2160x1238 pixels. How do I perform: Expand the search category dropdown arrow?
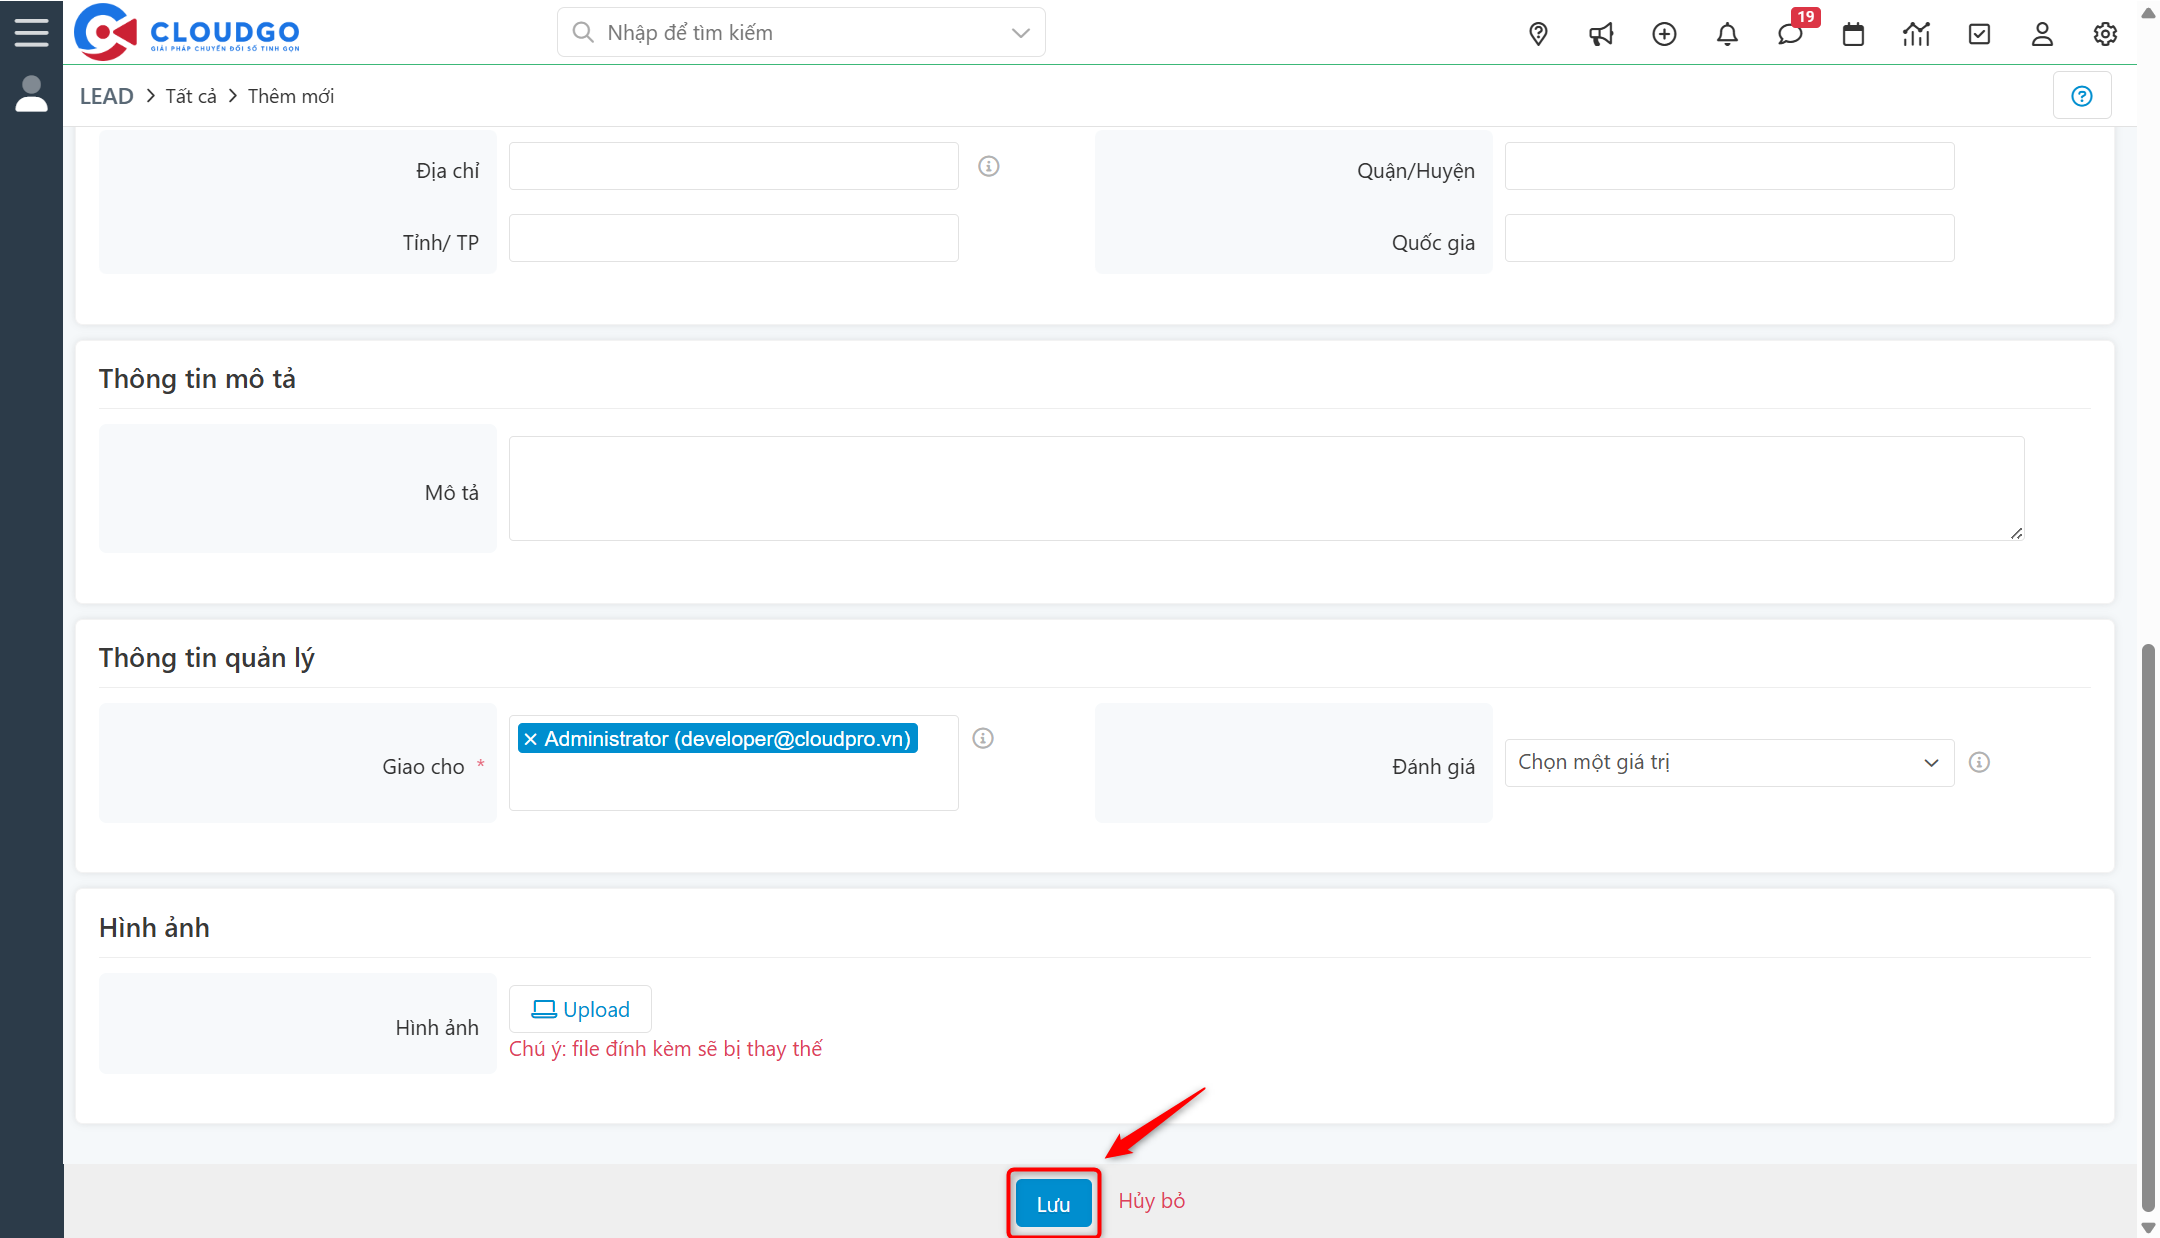[1019, 32]
